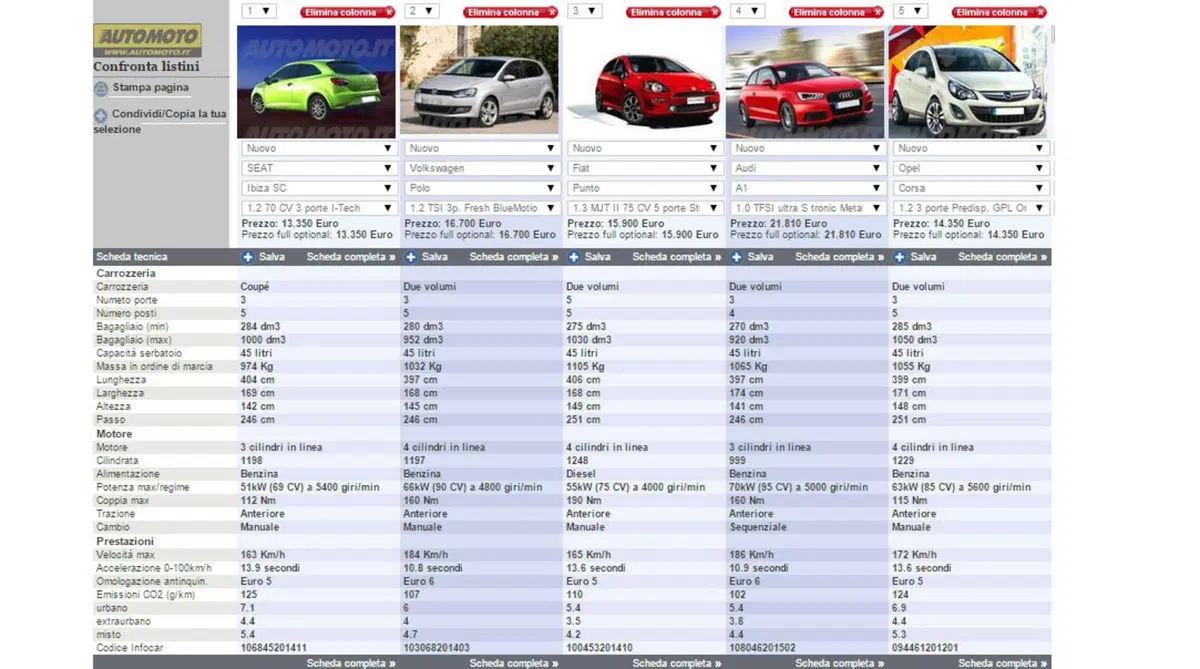Open the column position dropdown showing 1

[x=259, y=11]
